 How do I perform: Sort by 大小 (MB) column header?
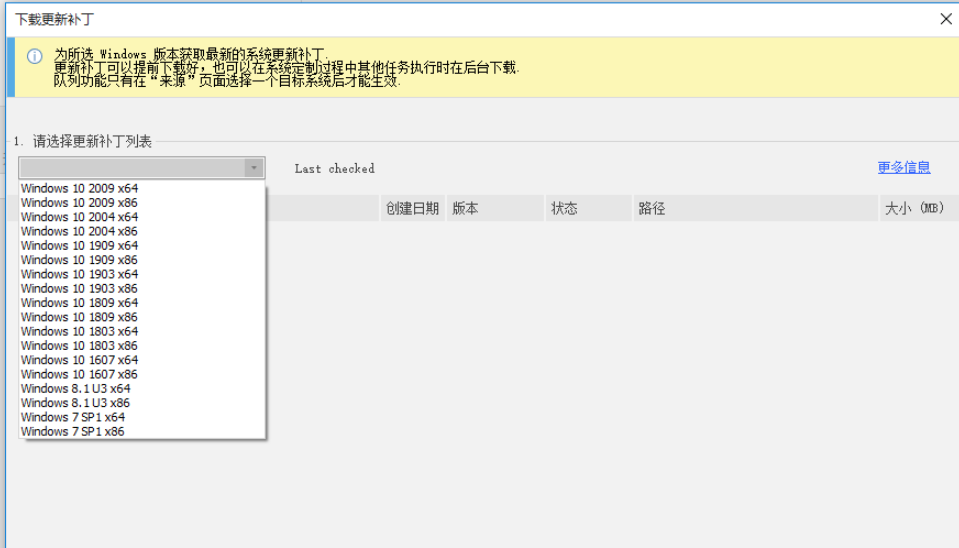[914, 209]
